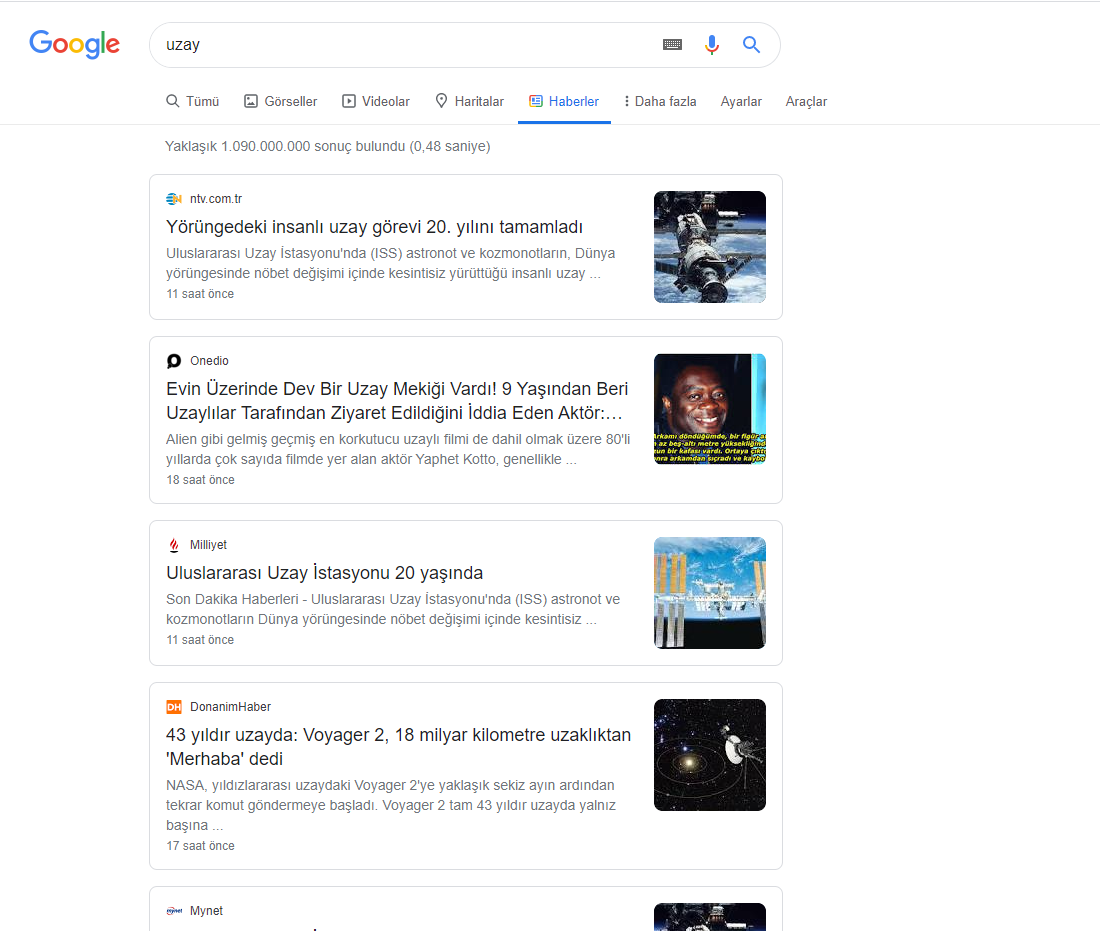1100x931 pixels.
Task: Open the Yaphet Kotto portrait thumbnail
Action: pyautogui.click(x=710, y=409)
